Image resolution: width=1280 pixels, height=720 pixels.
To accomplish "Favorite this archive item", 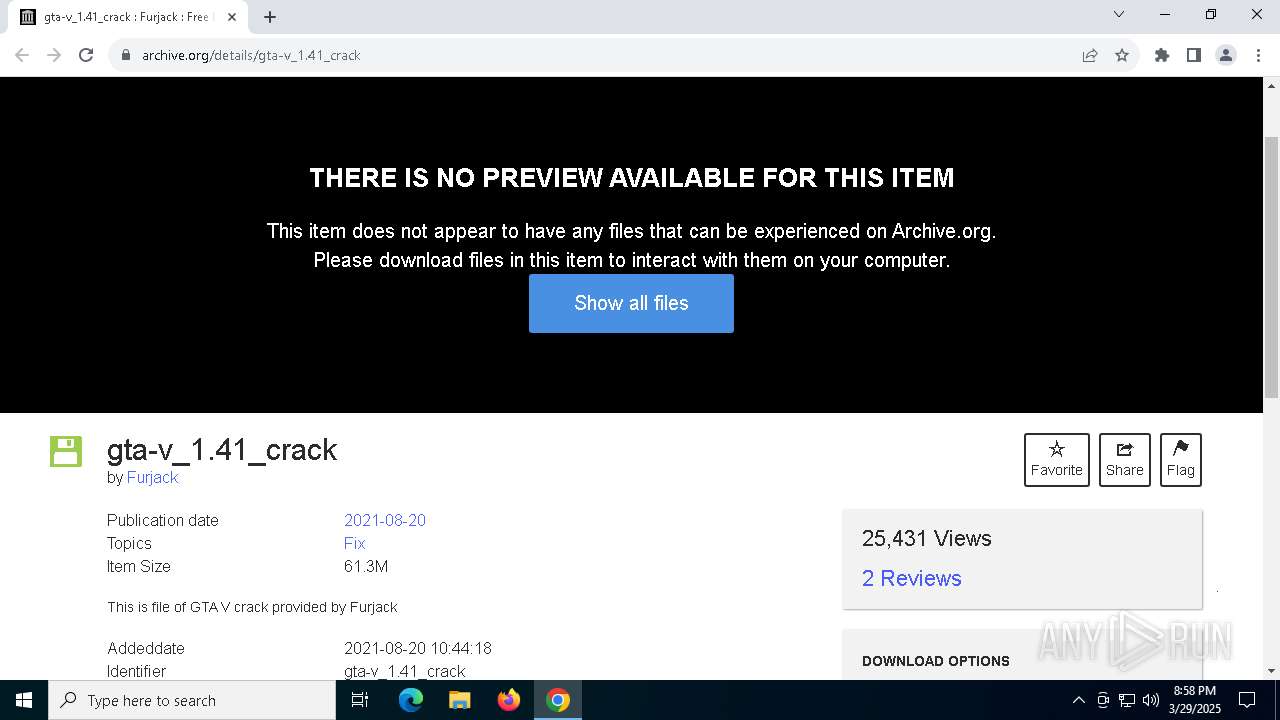I will pos(1056,460).
